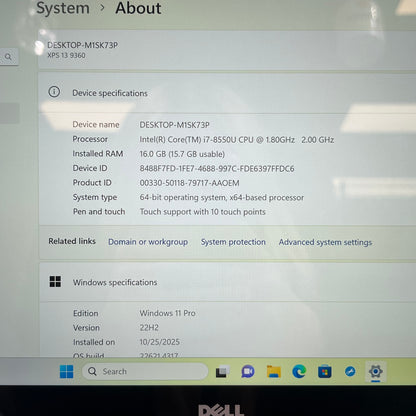Screen dimensions: 416x416
Task: Open Microsoft Store from the taskbar
Action: pyautogui.click(x=324, y=371)
